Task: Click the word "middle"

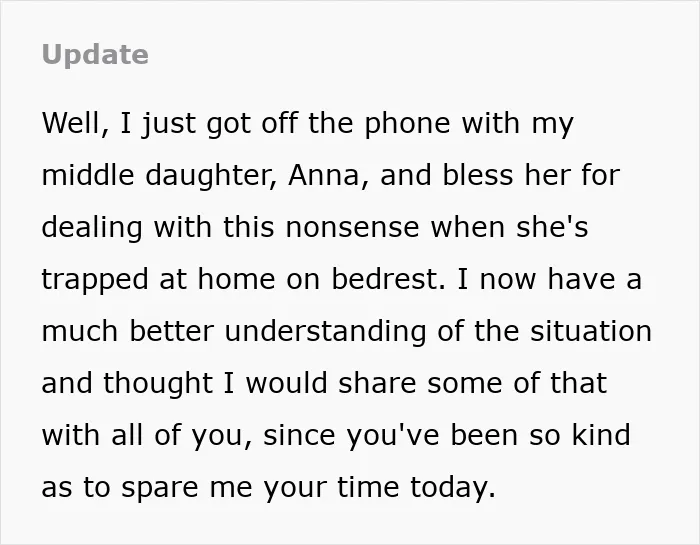Action: [88, 175]
